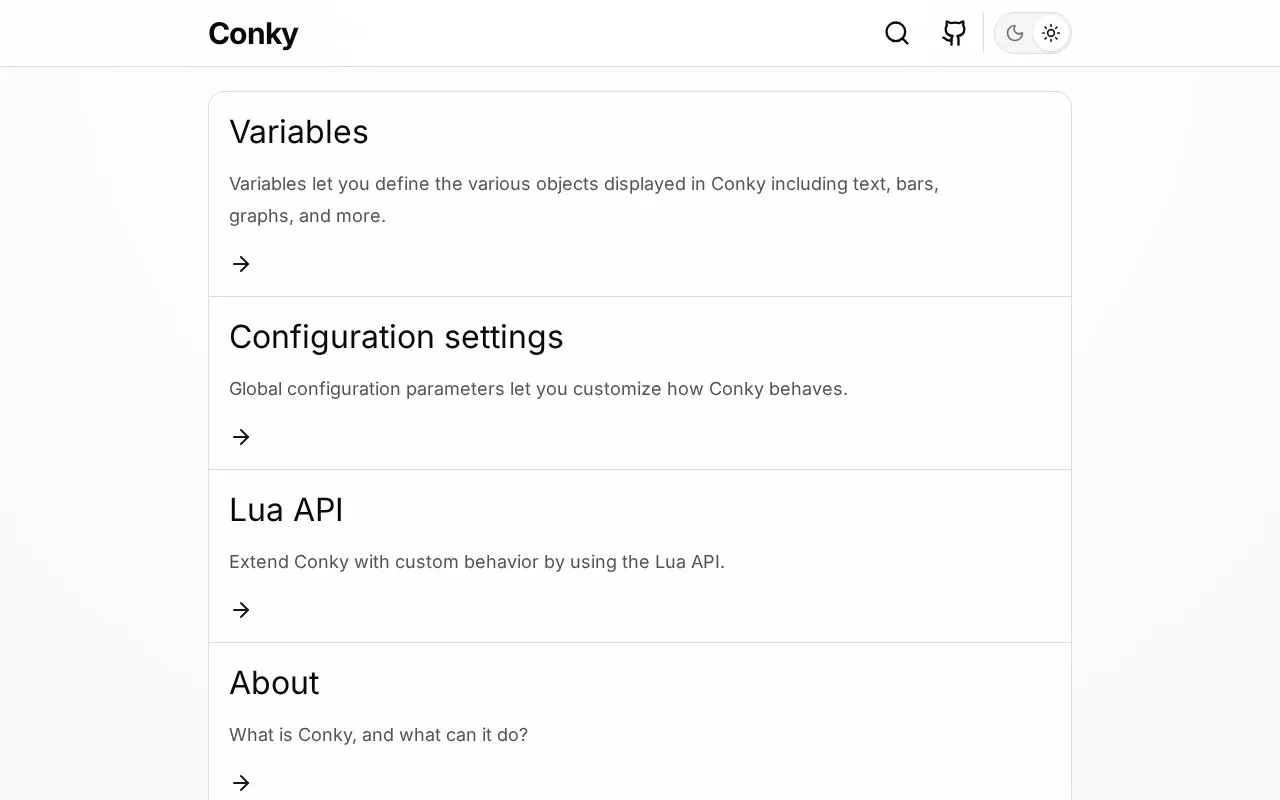The width and height of the screenshot is (1280, 800).
Task: Go to the Conky home logo
Action: [253, 34]
